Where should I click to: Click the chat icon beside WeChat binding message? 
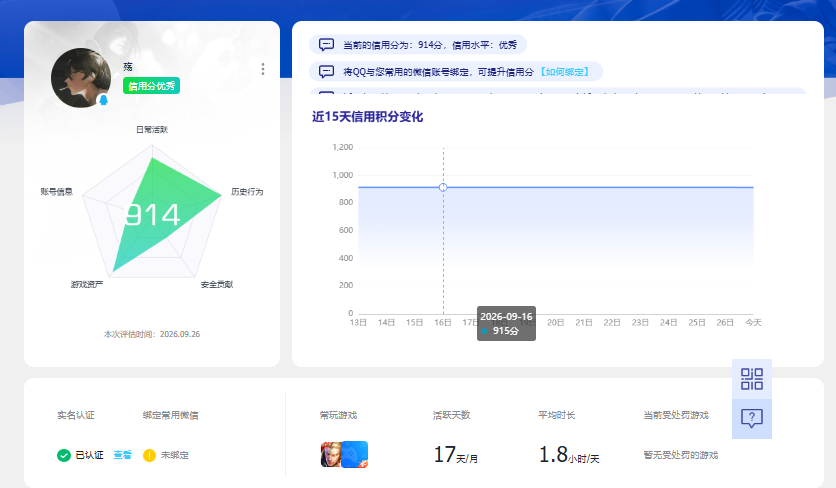[326, 71]
